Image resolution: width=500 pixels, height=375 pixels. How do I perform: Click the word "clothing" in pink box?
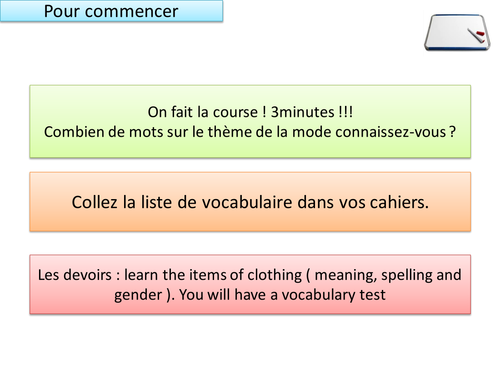tap(274, 276)
